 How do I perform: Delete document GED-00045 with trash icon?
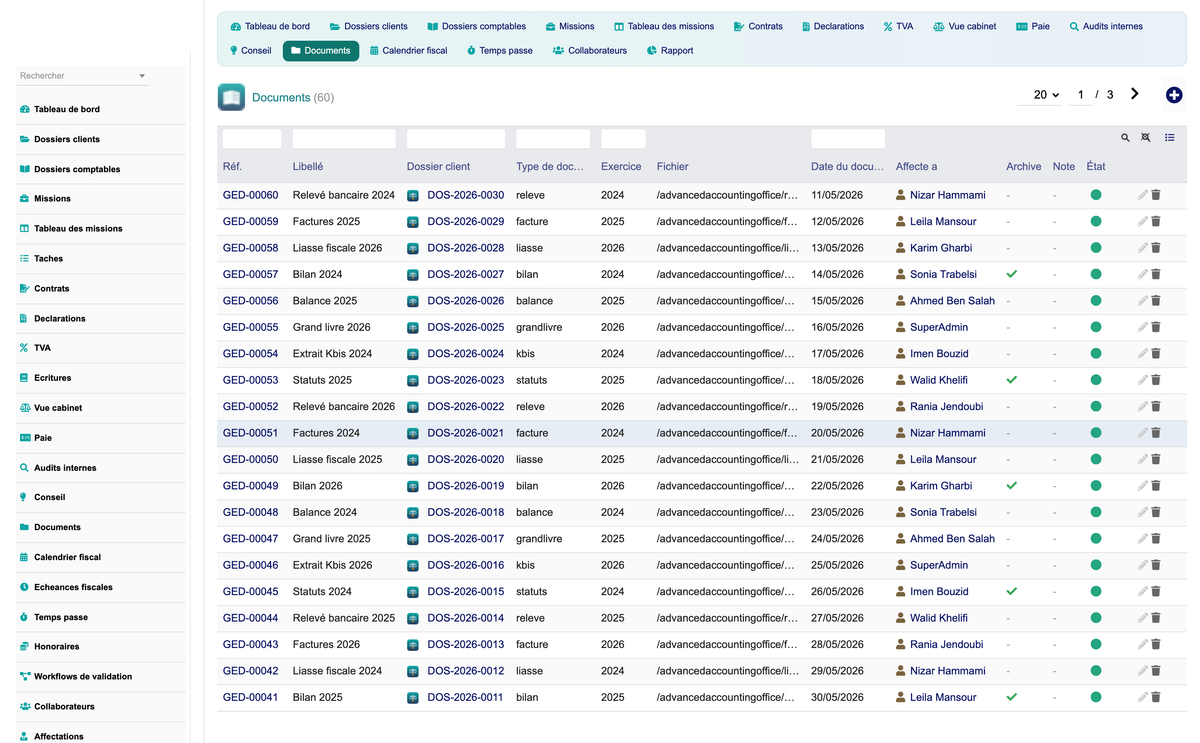1156,591
